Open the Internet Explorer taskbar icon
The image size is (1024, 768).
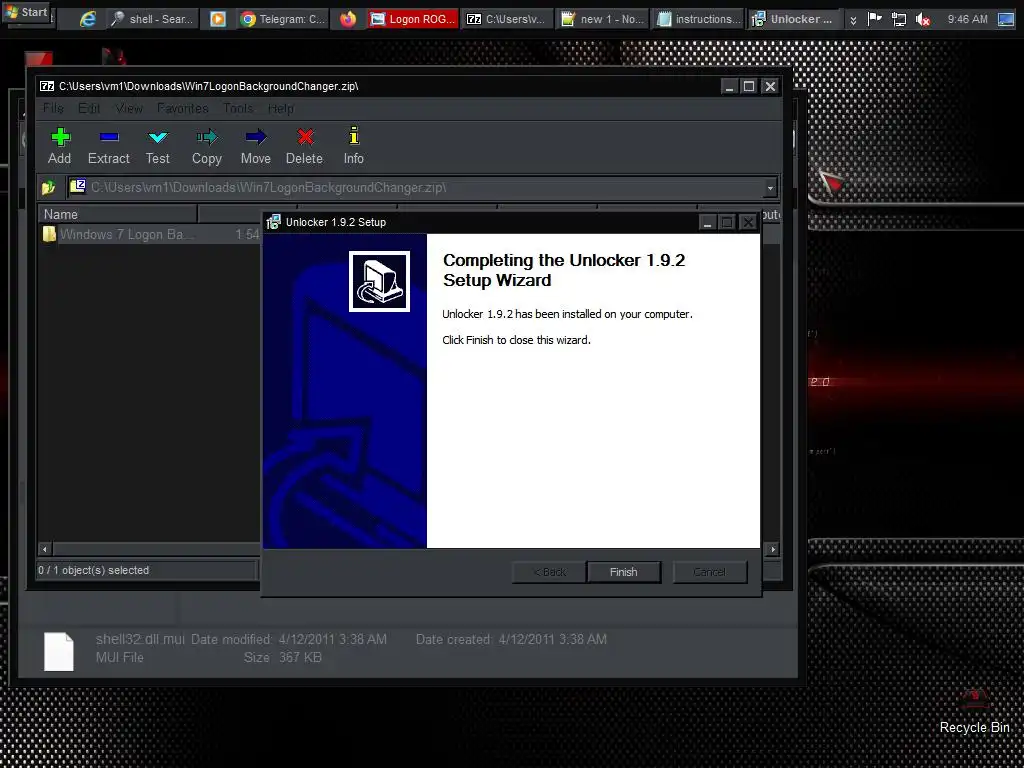point(88,19)
